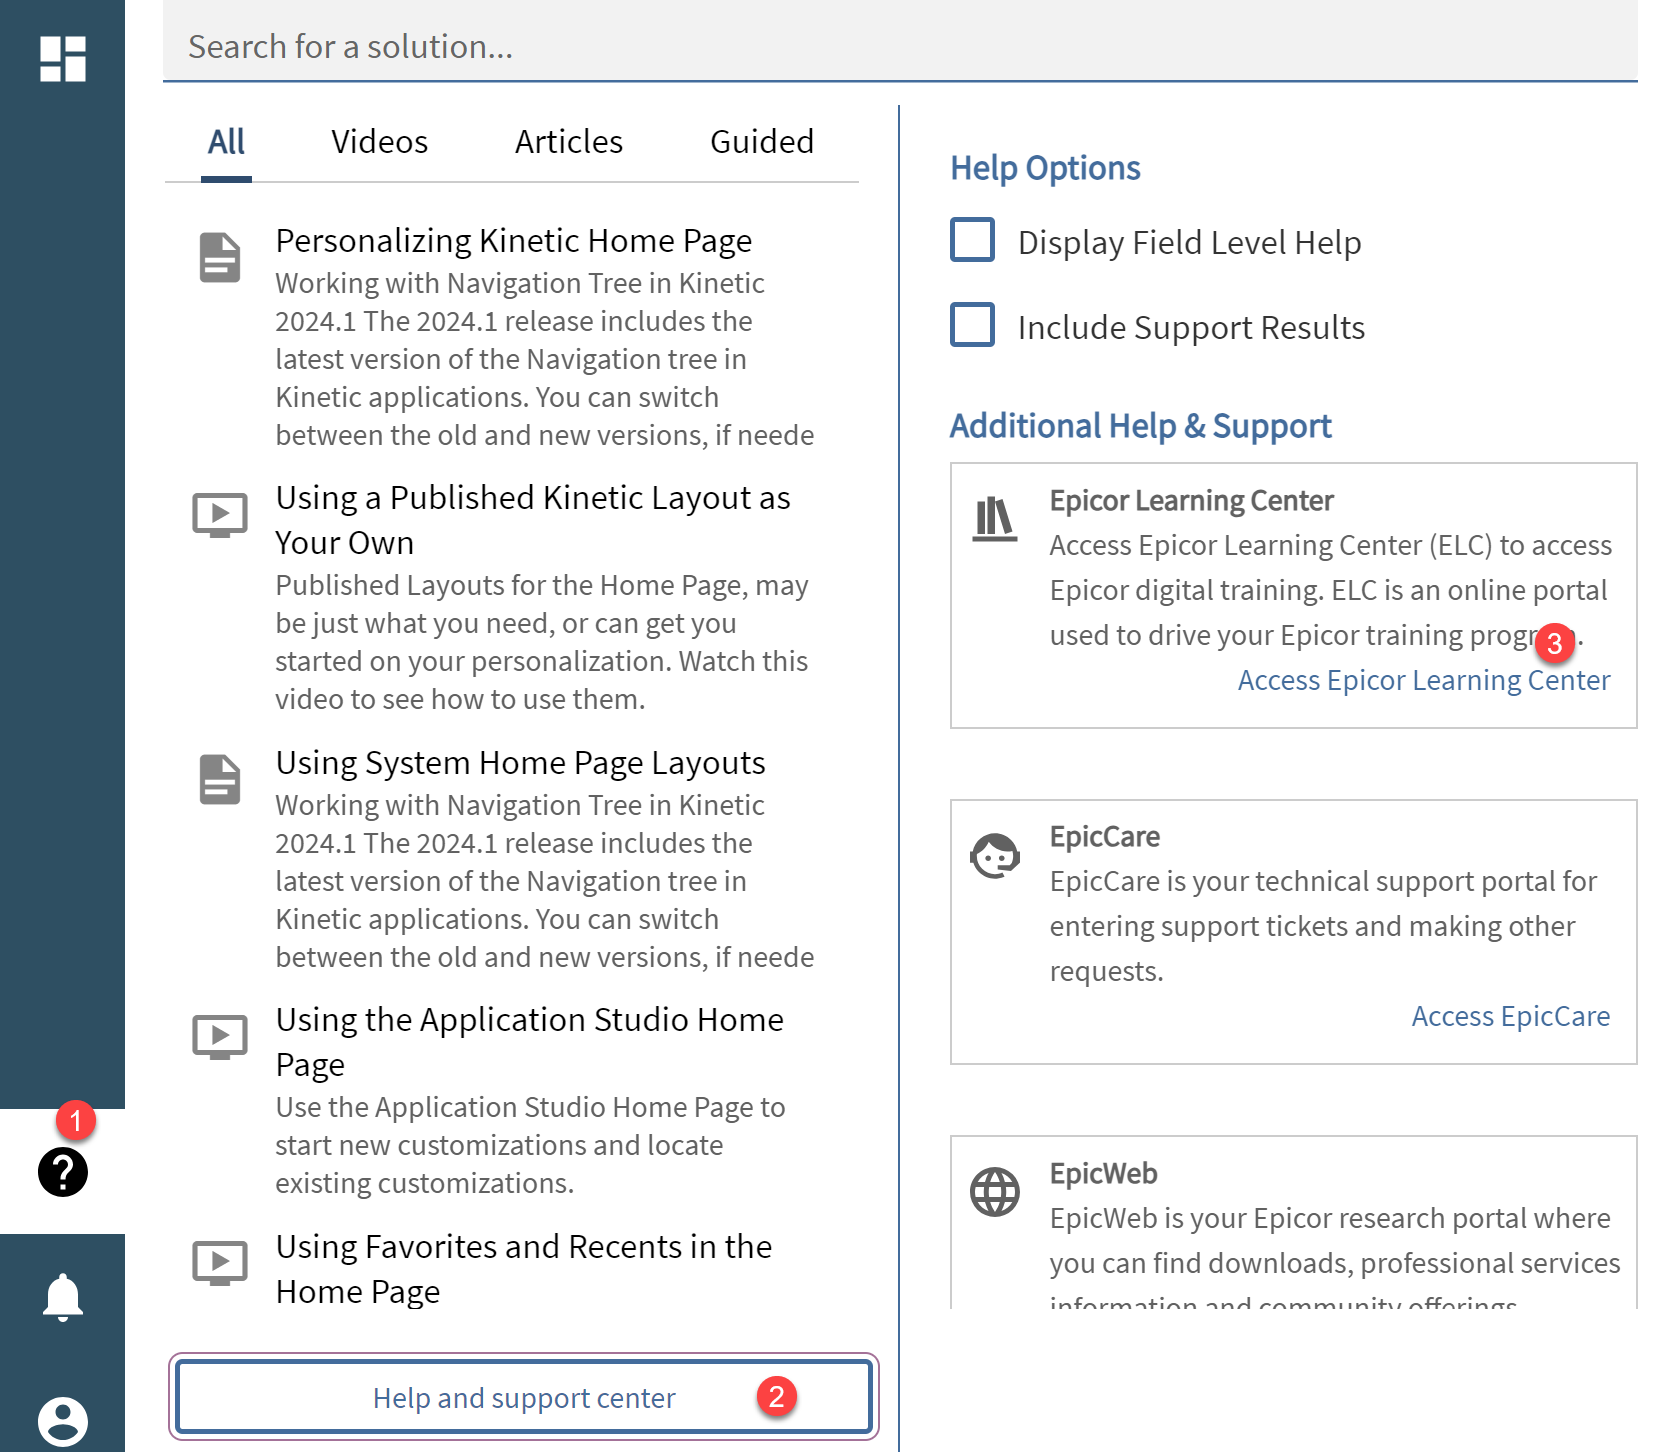1658x1452 pixels.
Task: Open Using System Home Page Layouts article
Action: (x=521, y=763)
